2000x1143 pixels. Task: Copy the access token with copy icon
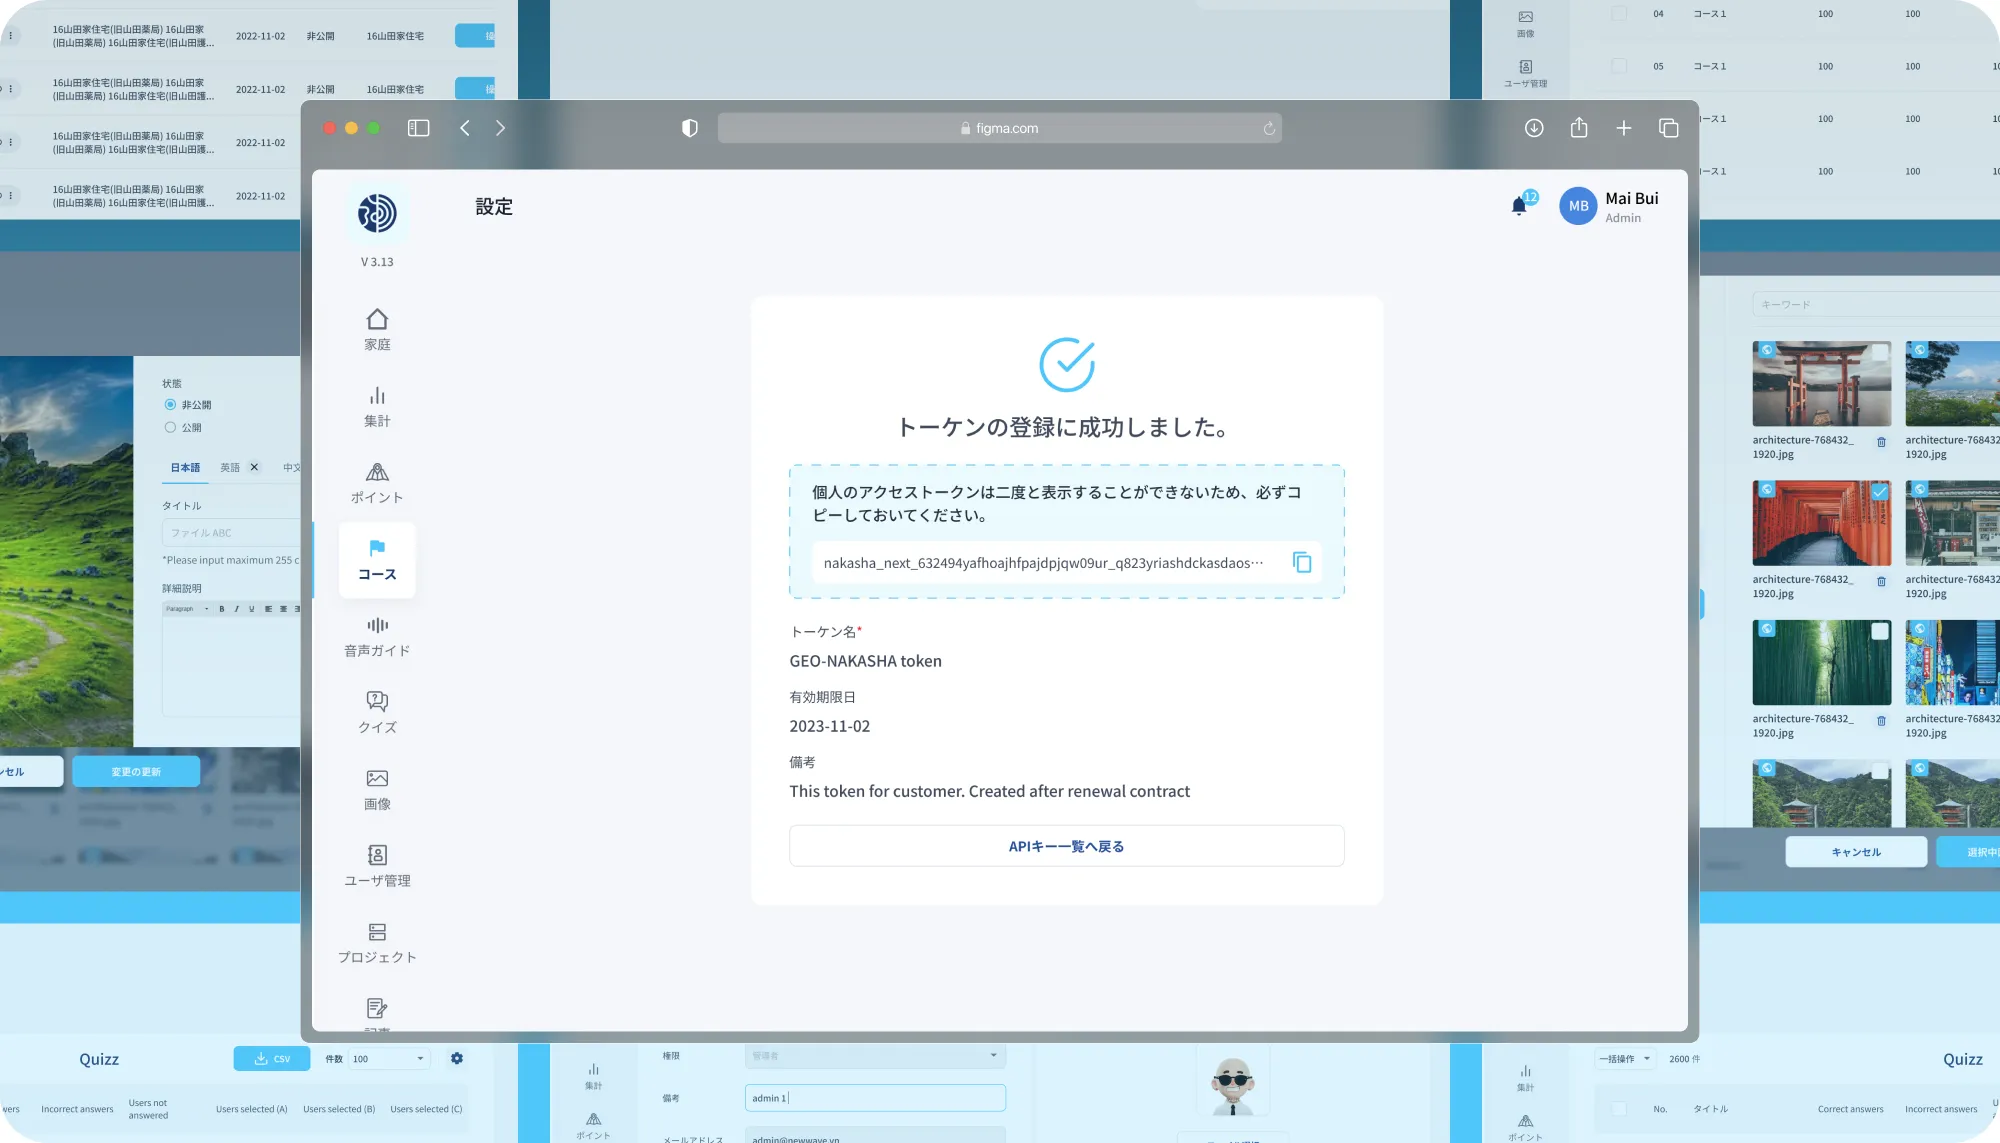pos(1301,563)
